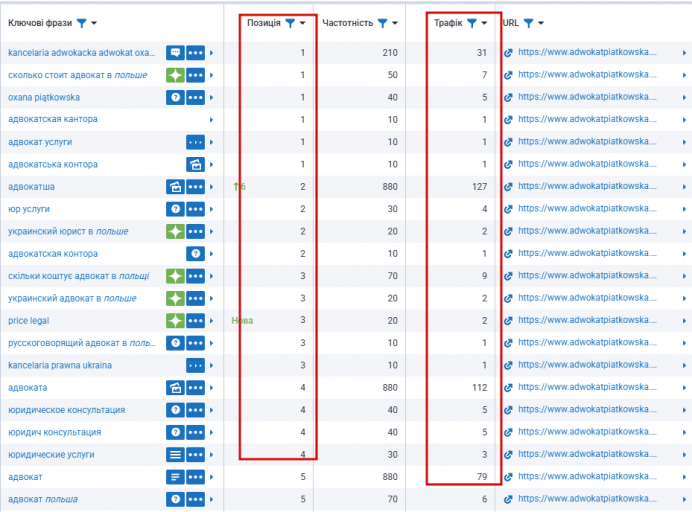Open three-dots menu for адвокат услуги row
Screen dimensions: 692x512
(x=196, y=142)
